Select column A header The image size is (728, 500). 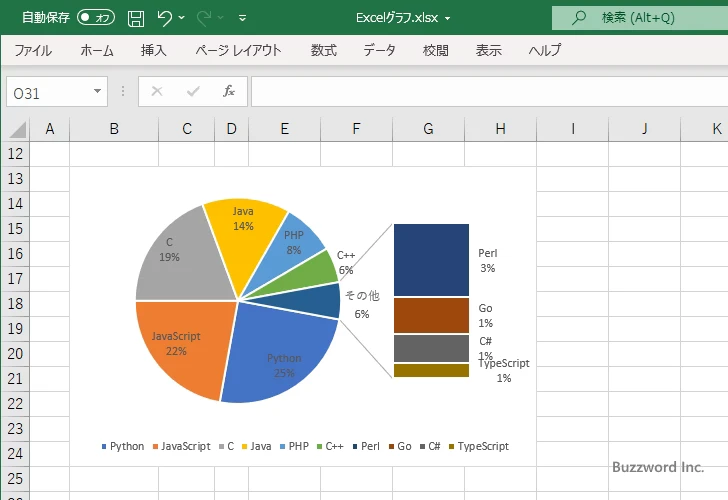pos(50,129)
